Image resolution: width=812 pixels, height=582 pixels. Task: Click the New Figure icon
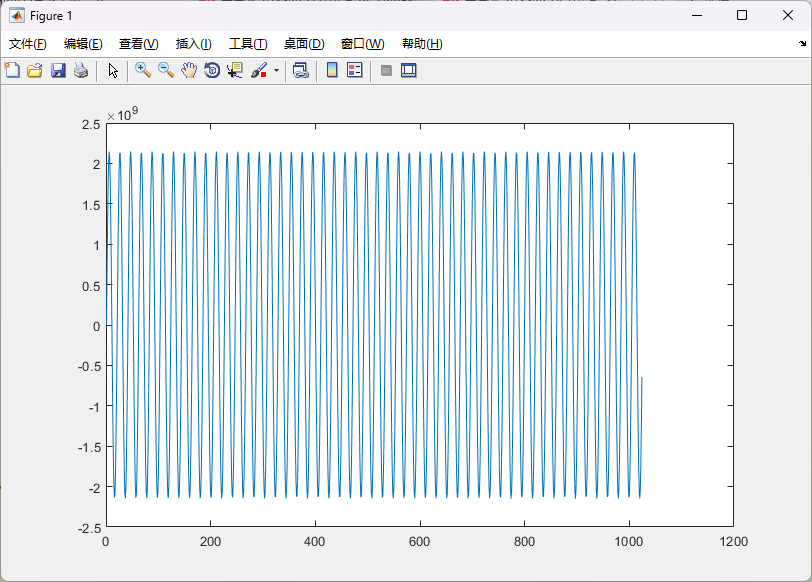12,70
